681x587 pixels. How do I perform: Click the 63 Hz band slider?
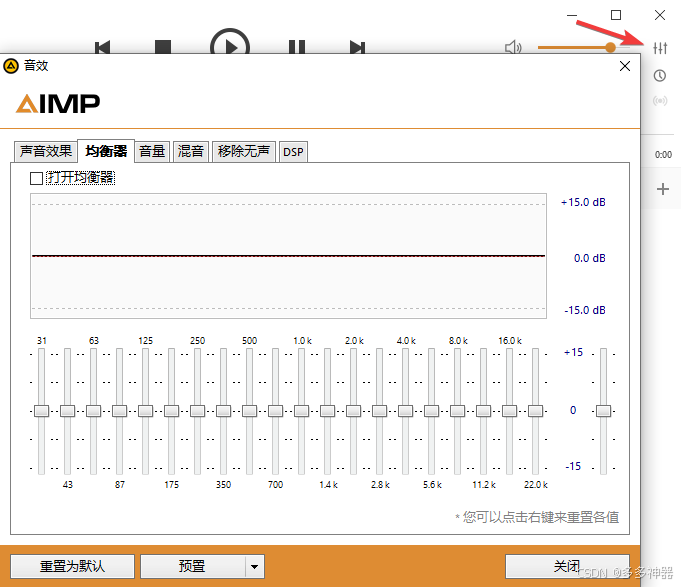(x=93, y=411)
